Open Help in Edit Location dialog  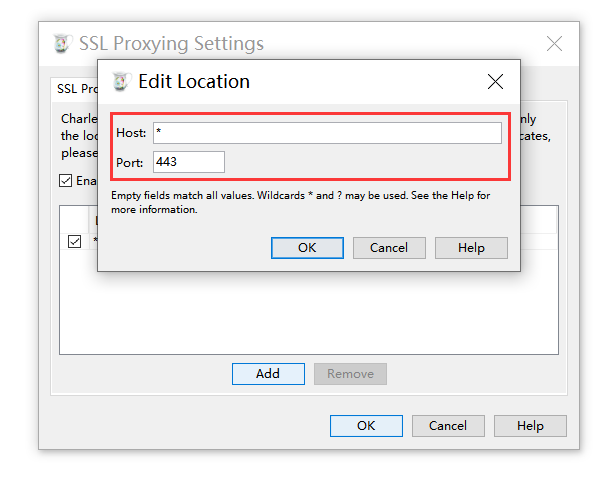pos(471,248)
